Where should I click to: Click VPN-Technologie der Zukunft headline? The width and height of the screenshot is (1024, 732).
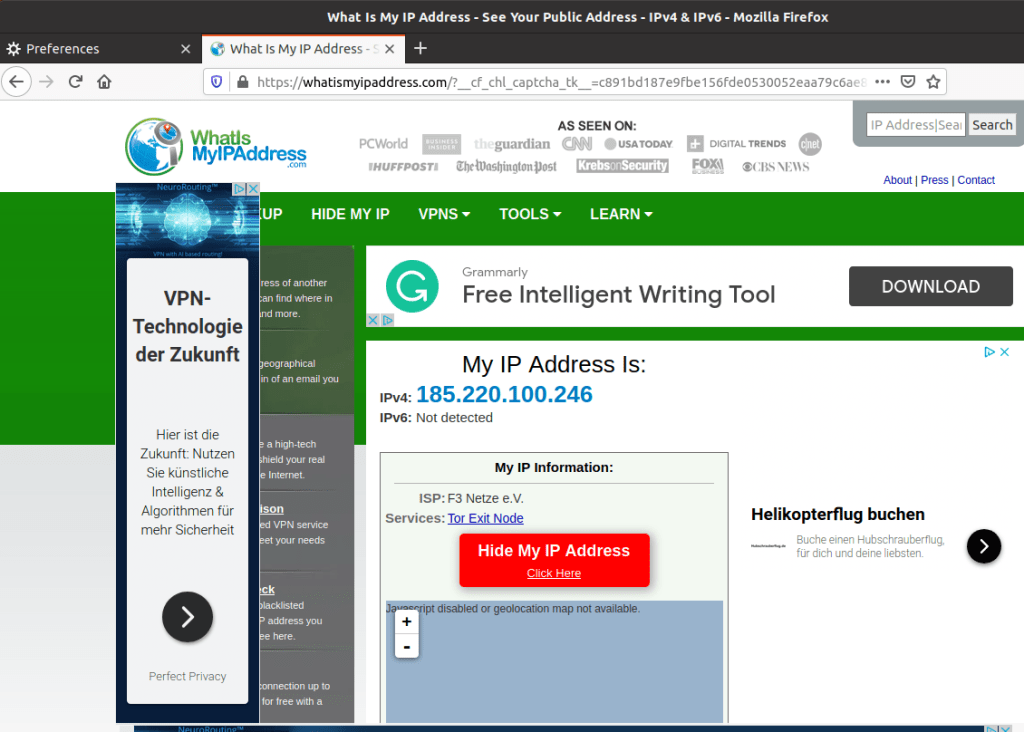187,326
